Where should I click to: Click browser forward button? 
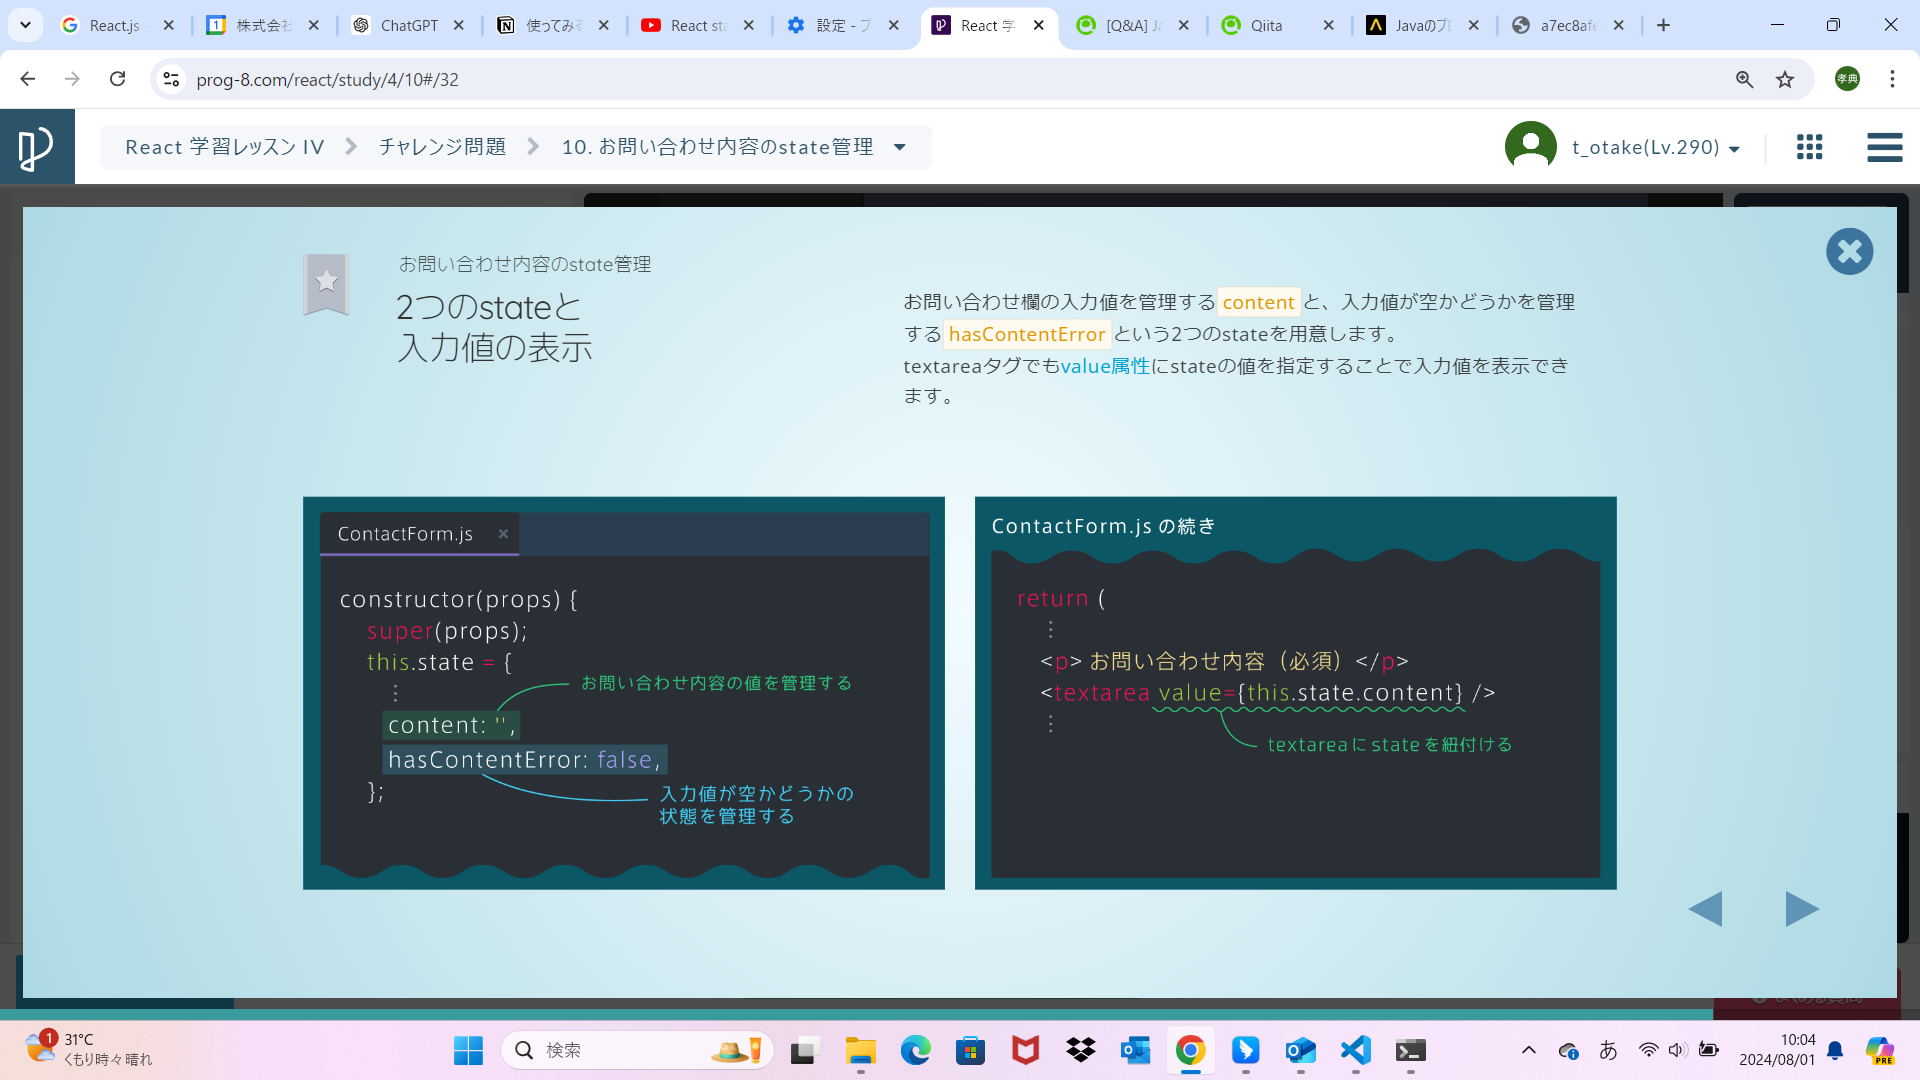coord(72,79)
